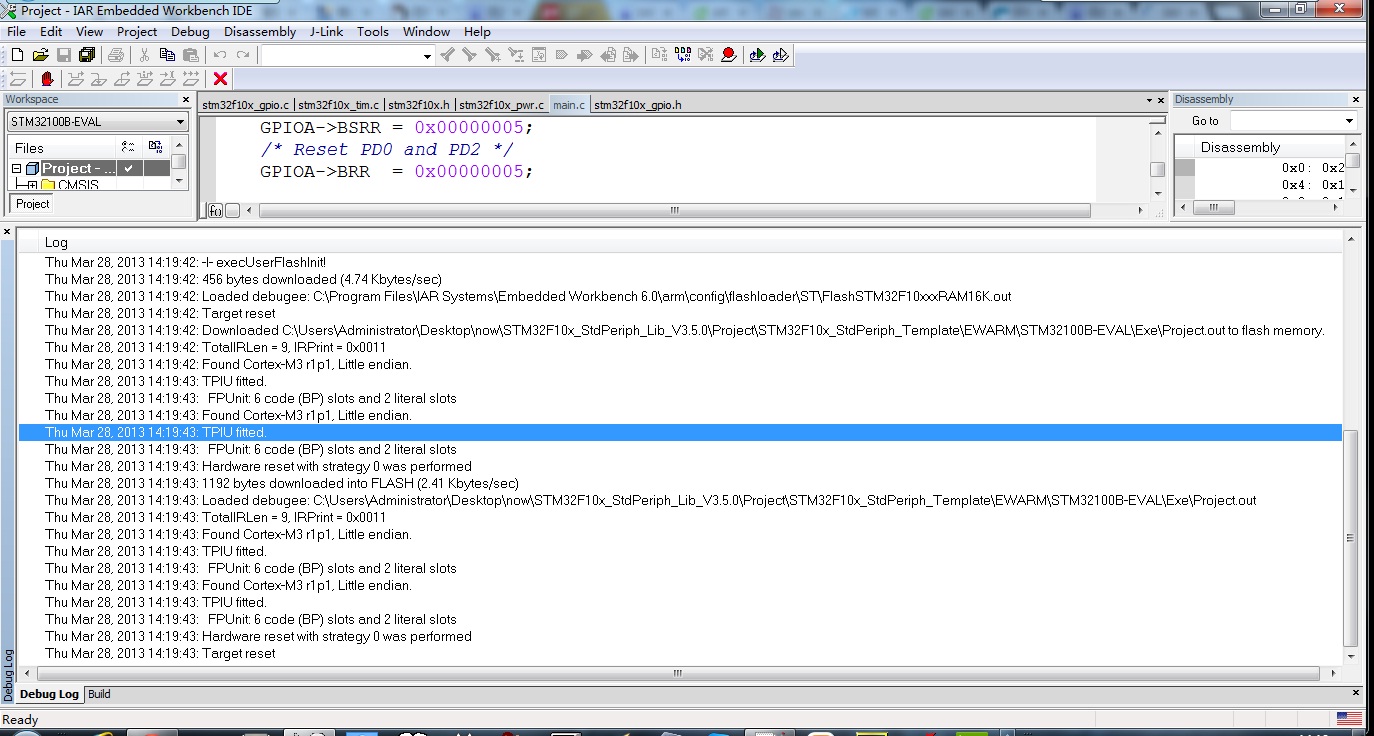Click the Undo arrow icon
The height and width of the screenshot is (736, 1374).
219,55
